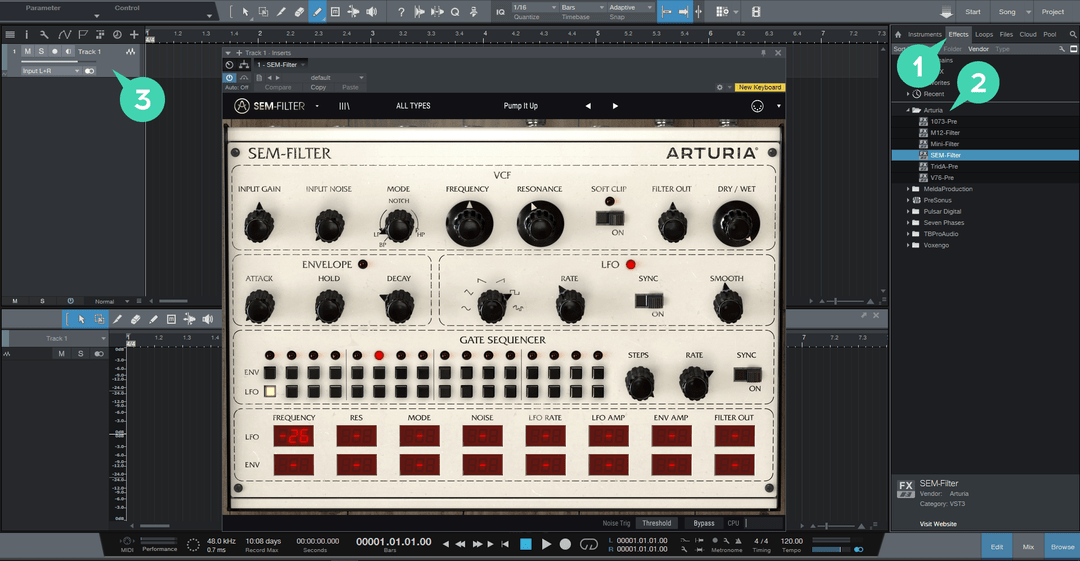Record-arm Track 1

tap(55, 52)
